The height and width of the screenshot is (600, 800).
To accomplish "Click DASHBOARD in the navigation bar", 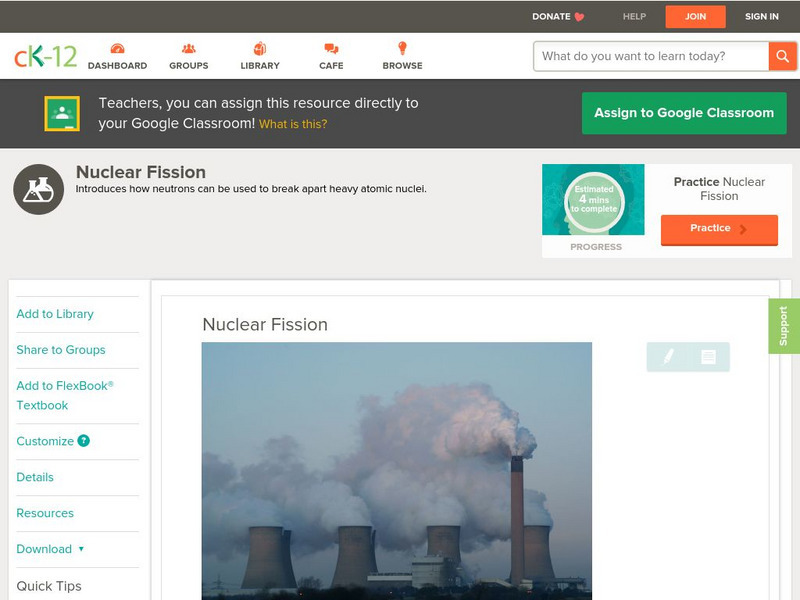I will coord(117,66).
